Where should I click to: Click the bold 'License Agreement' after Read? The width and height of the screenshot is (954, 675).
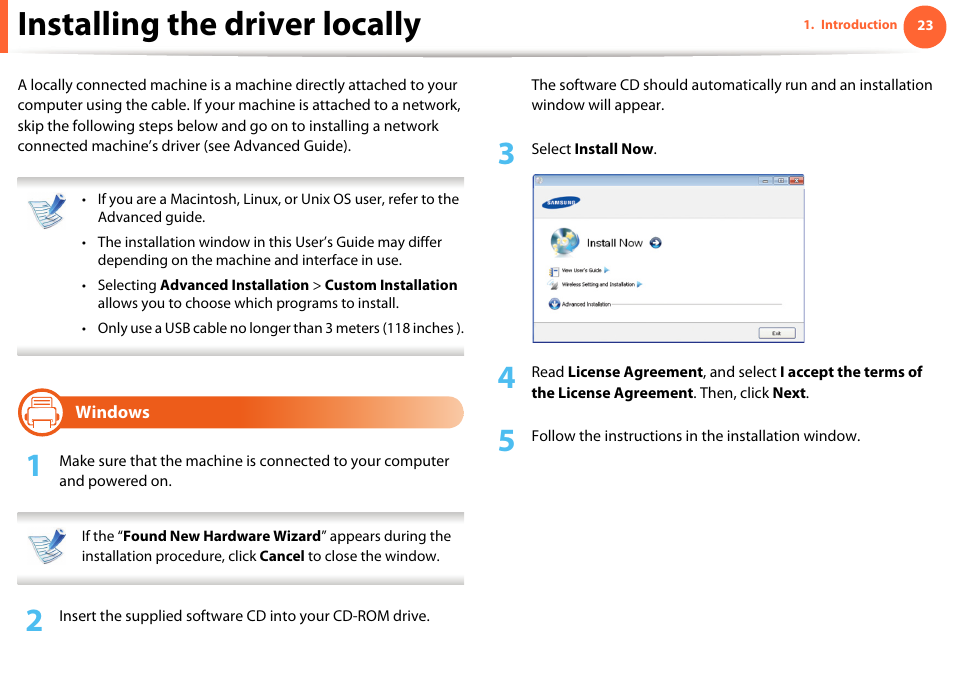[635, 372]
